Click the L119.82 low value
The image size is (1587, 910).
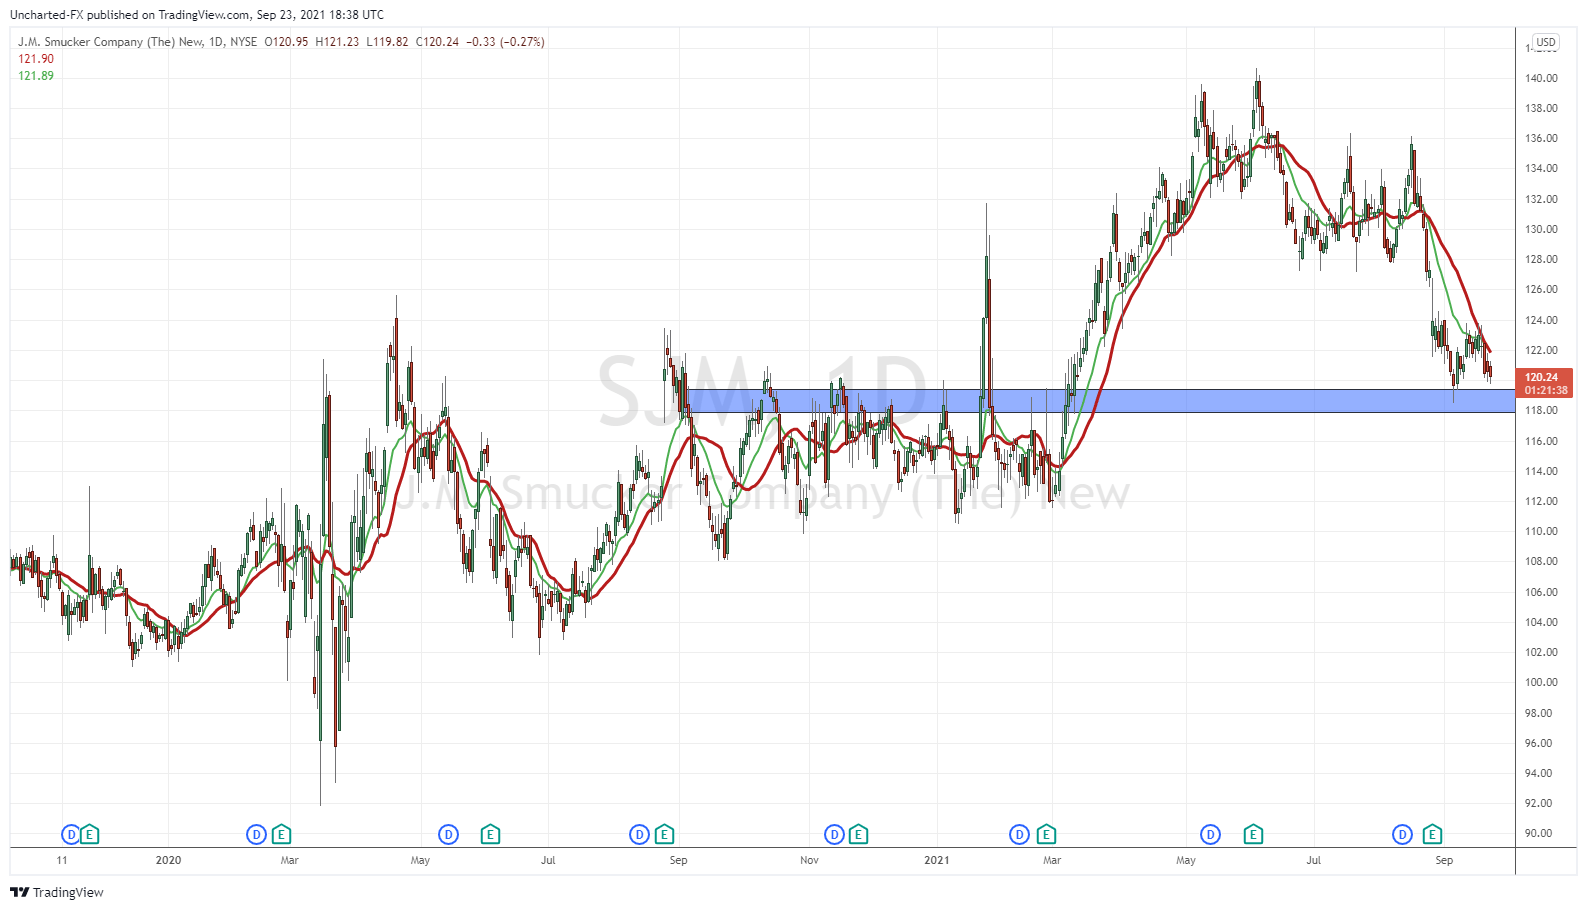point(387,42)
